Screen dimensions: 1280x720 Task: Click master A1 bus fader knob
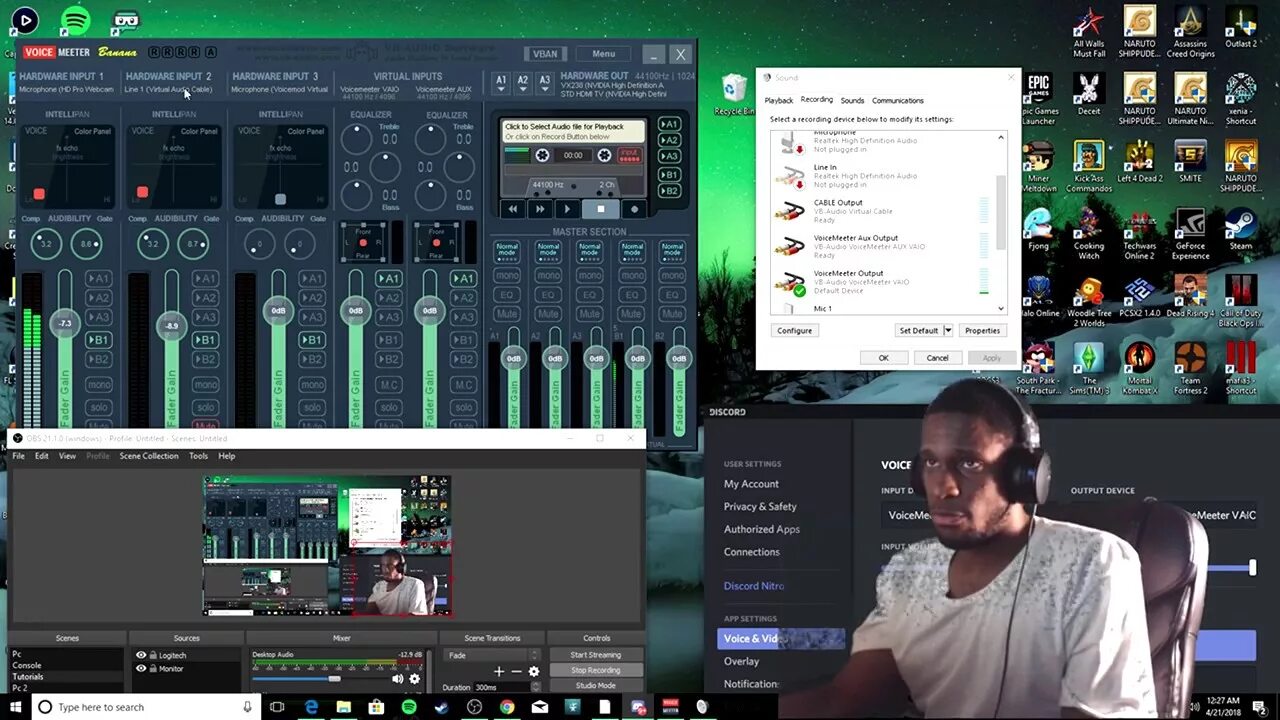513,358
